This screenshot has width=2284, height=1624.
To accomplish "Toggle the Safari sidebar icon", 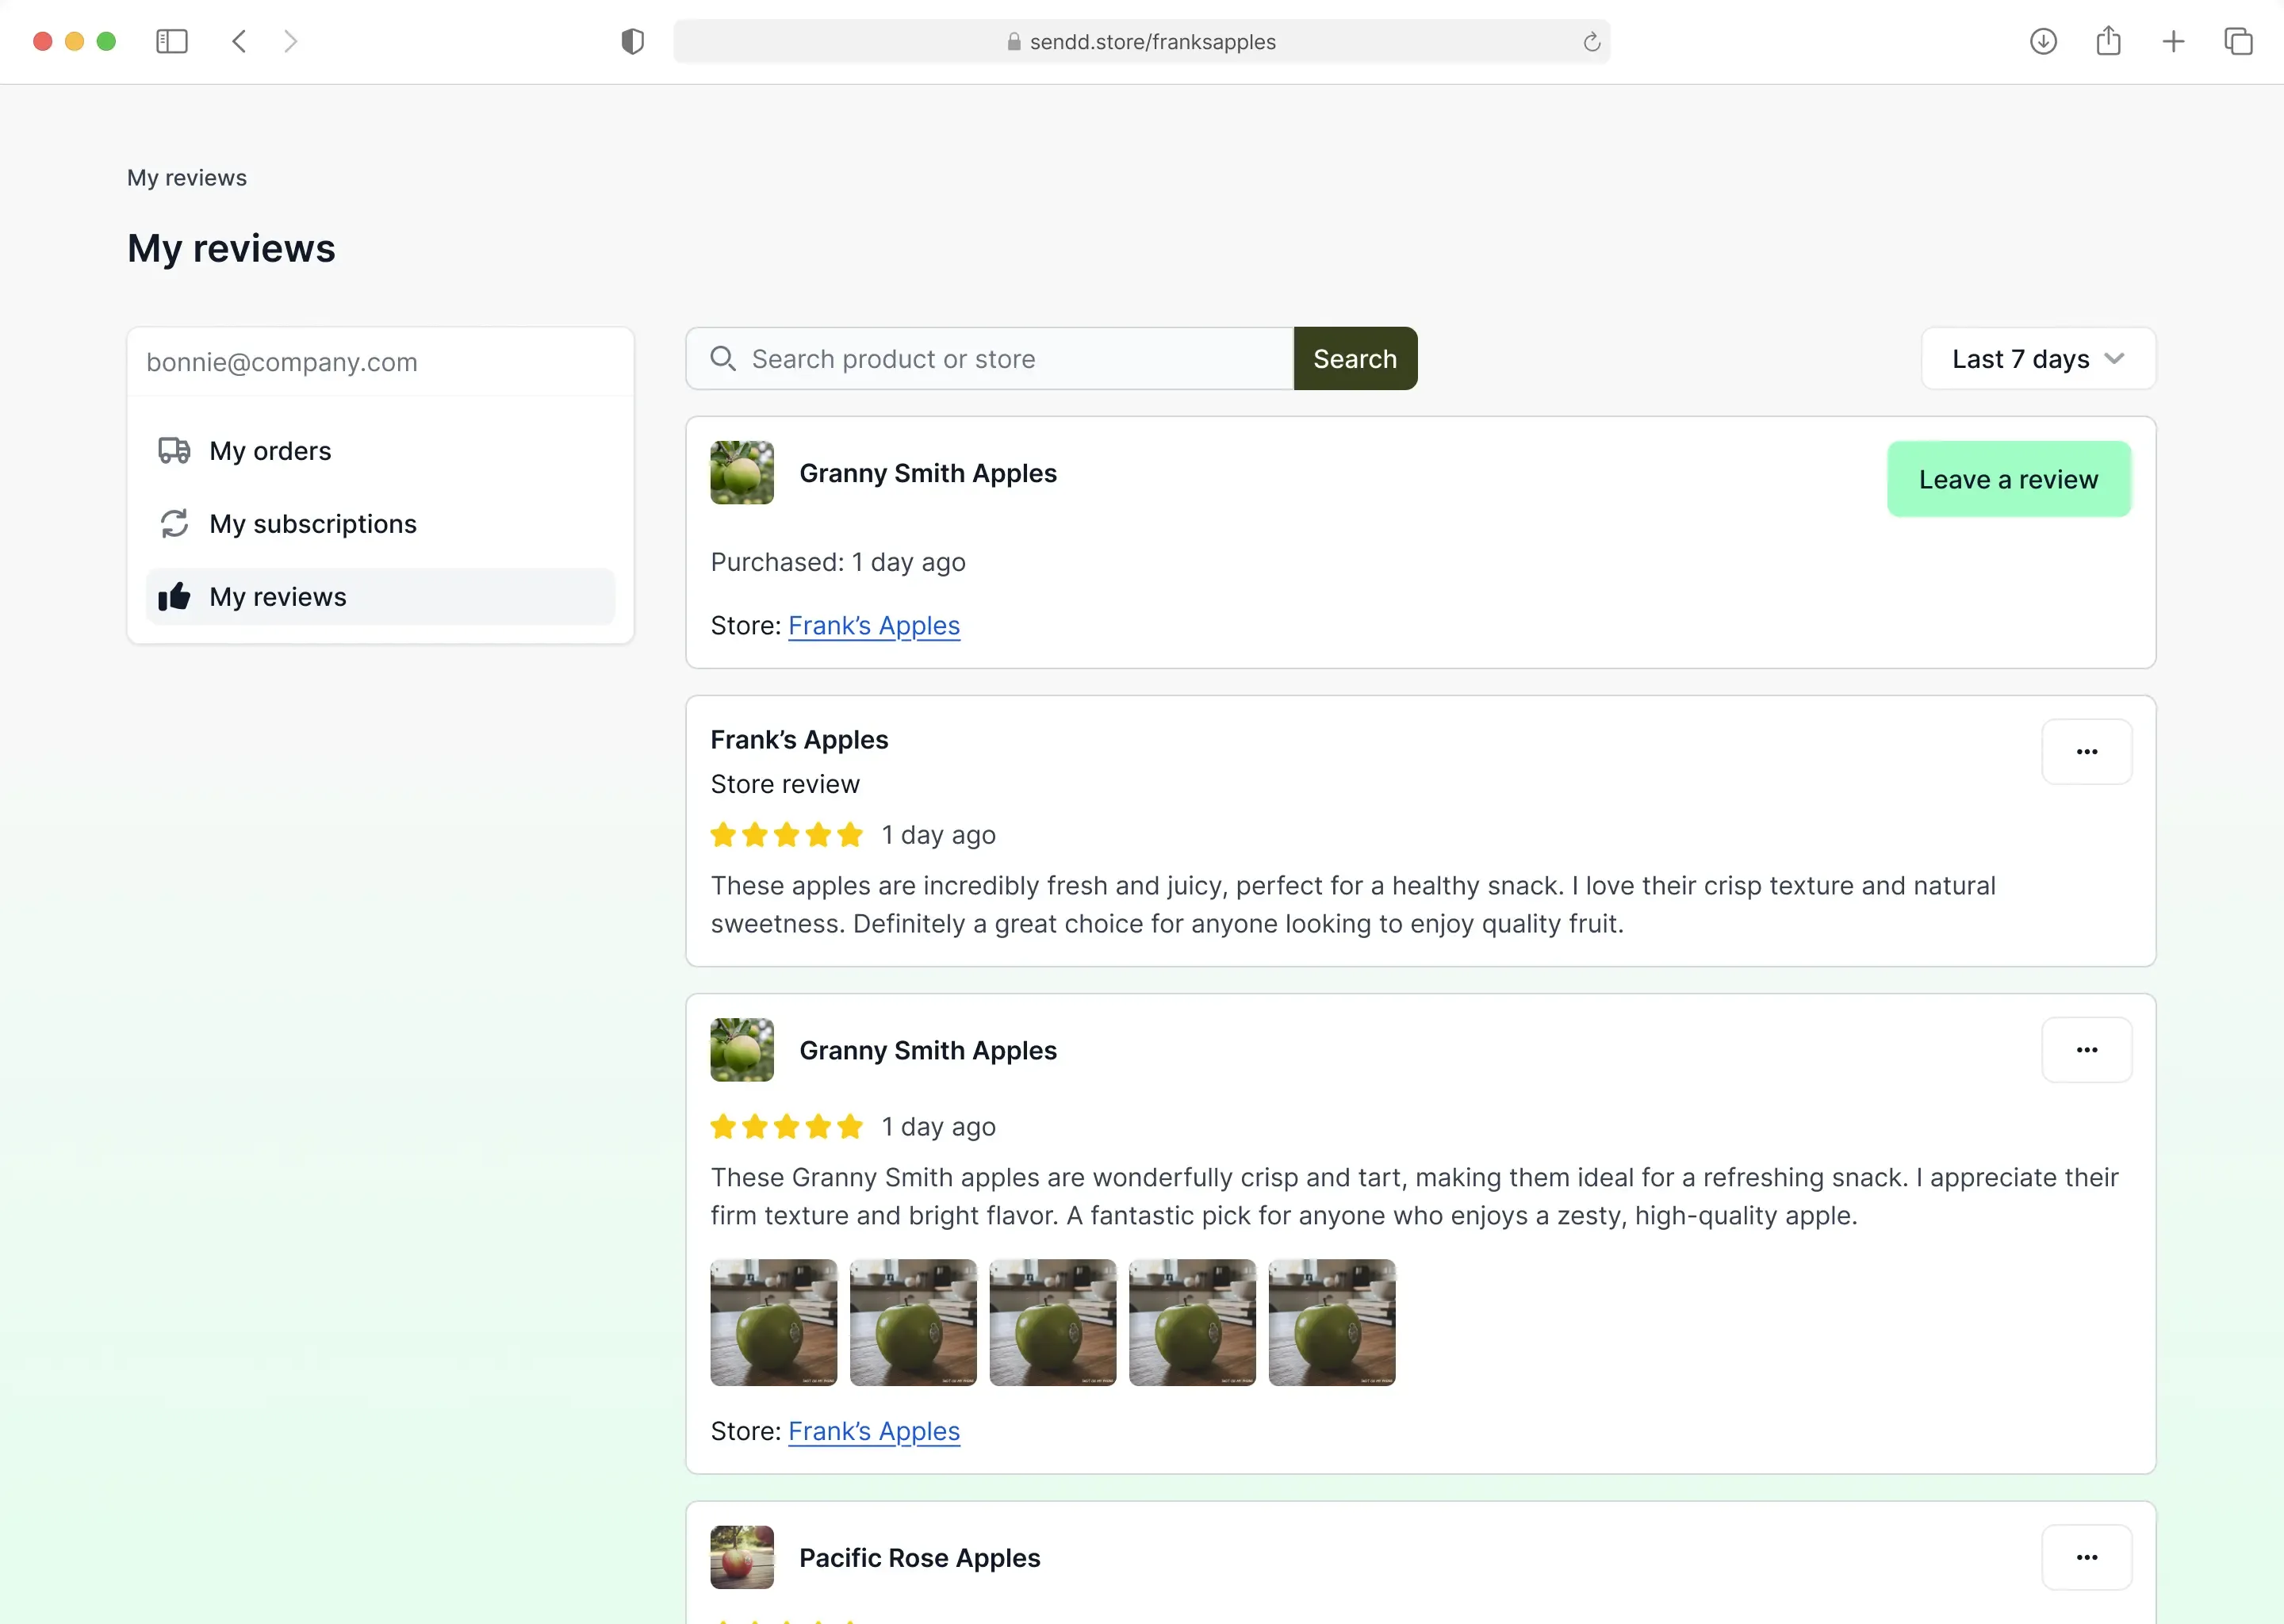I will (172, 41).
